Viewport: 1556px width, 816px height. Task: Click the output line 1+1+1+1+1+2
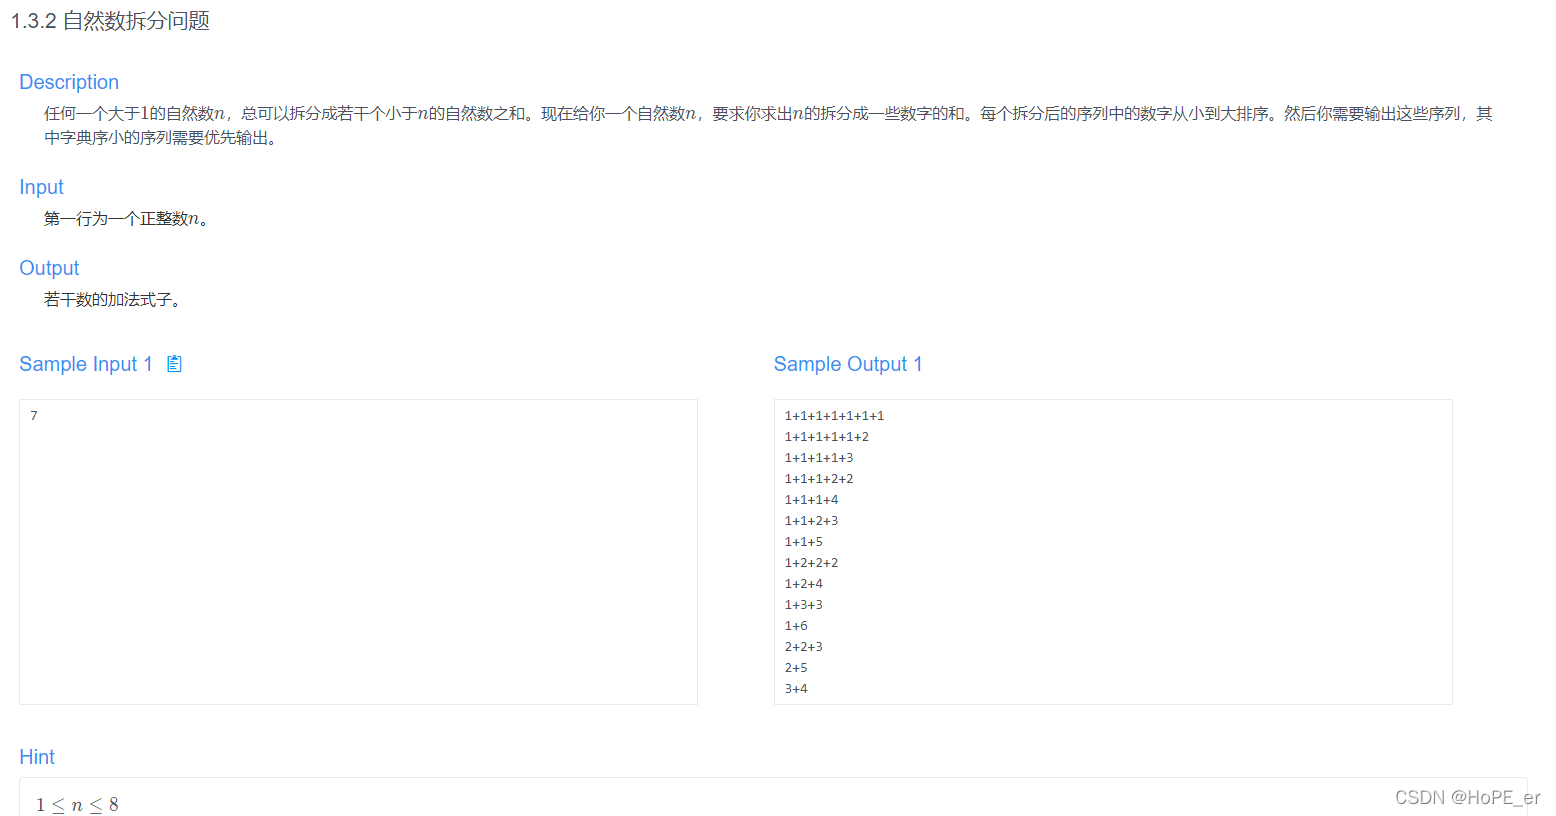(x=827, y=437)
